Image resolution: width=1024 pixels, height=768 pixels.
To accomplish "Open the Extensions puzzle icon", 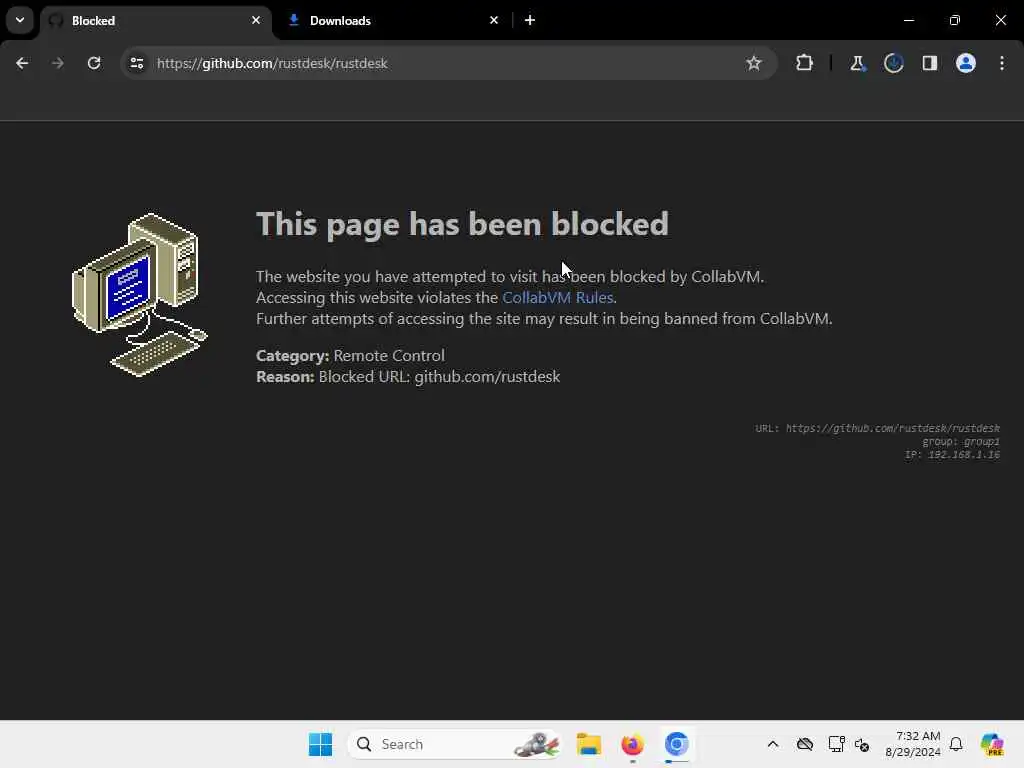I will point(805,63).
